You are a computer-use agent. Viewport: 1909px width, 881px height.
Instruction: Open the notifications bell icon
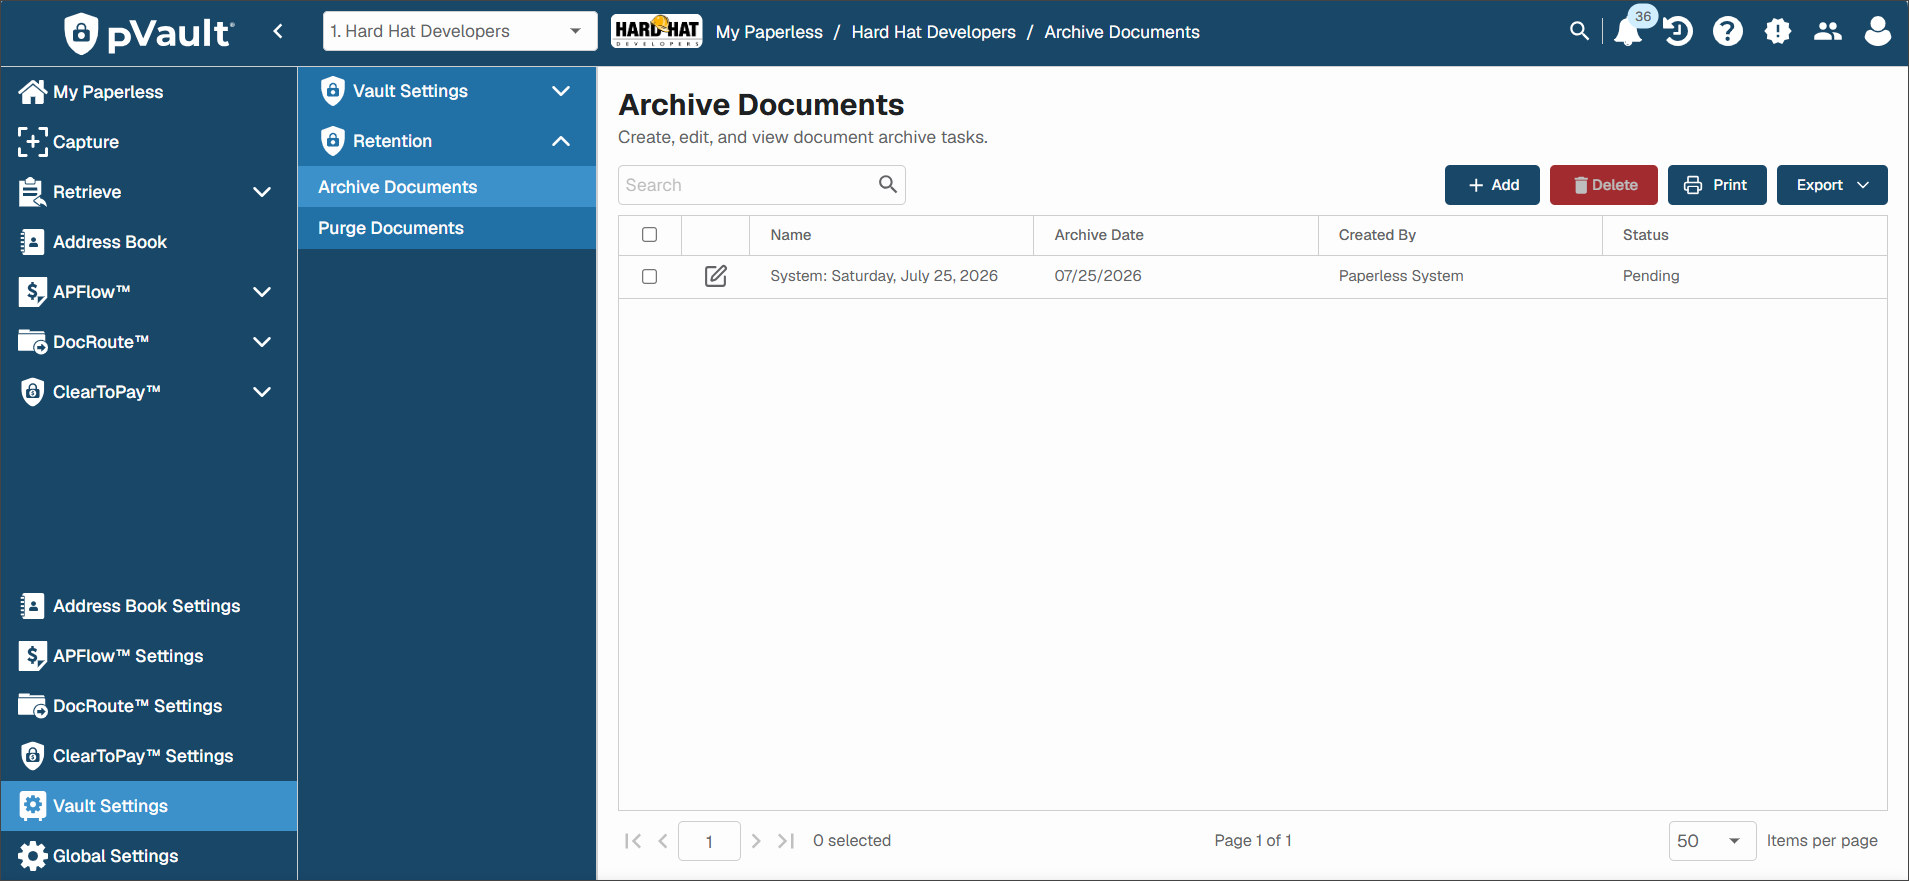tap(1627, 32)
